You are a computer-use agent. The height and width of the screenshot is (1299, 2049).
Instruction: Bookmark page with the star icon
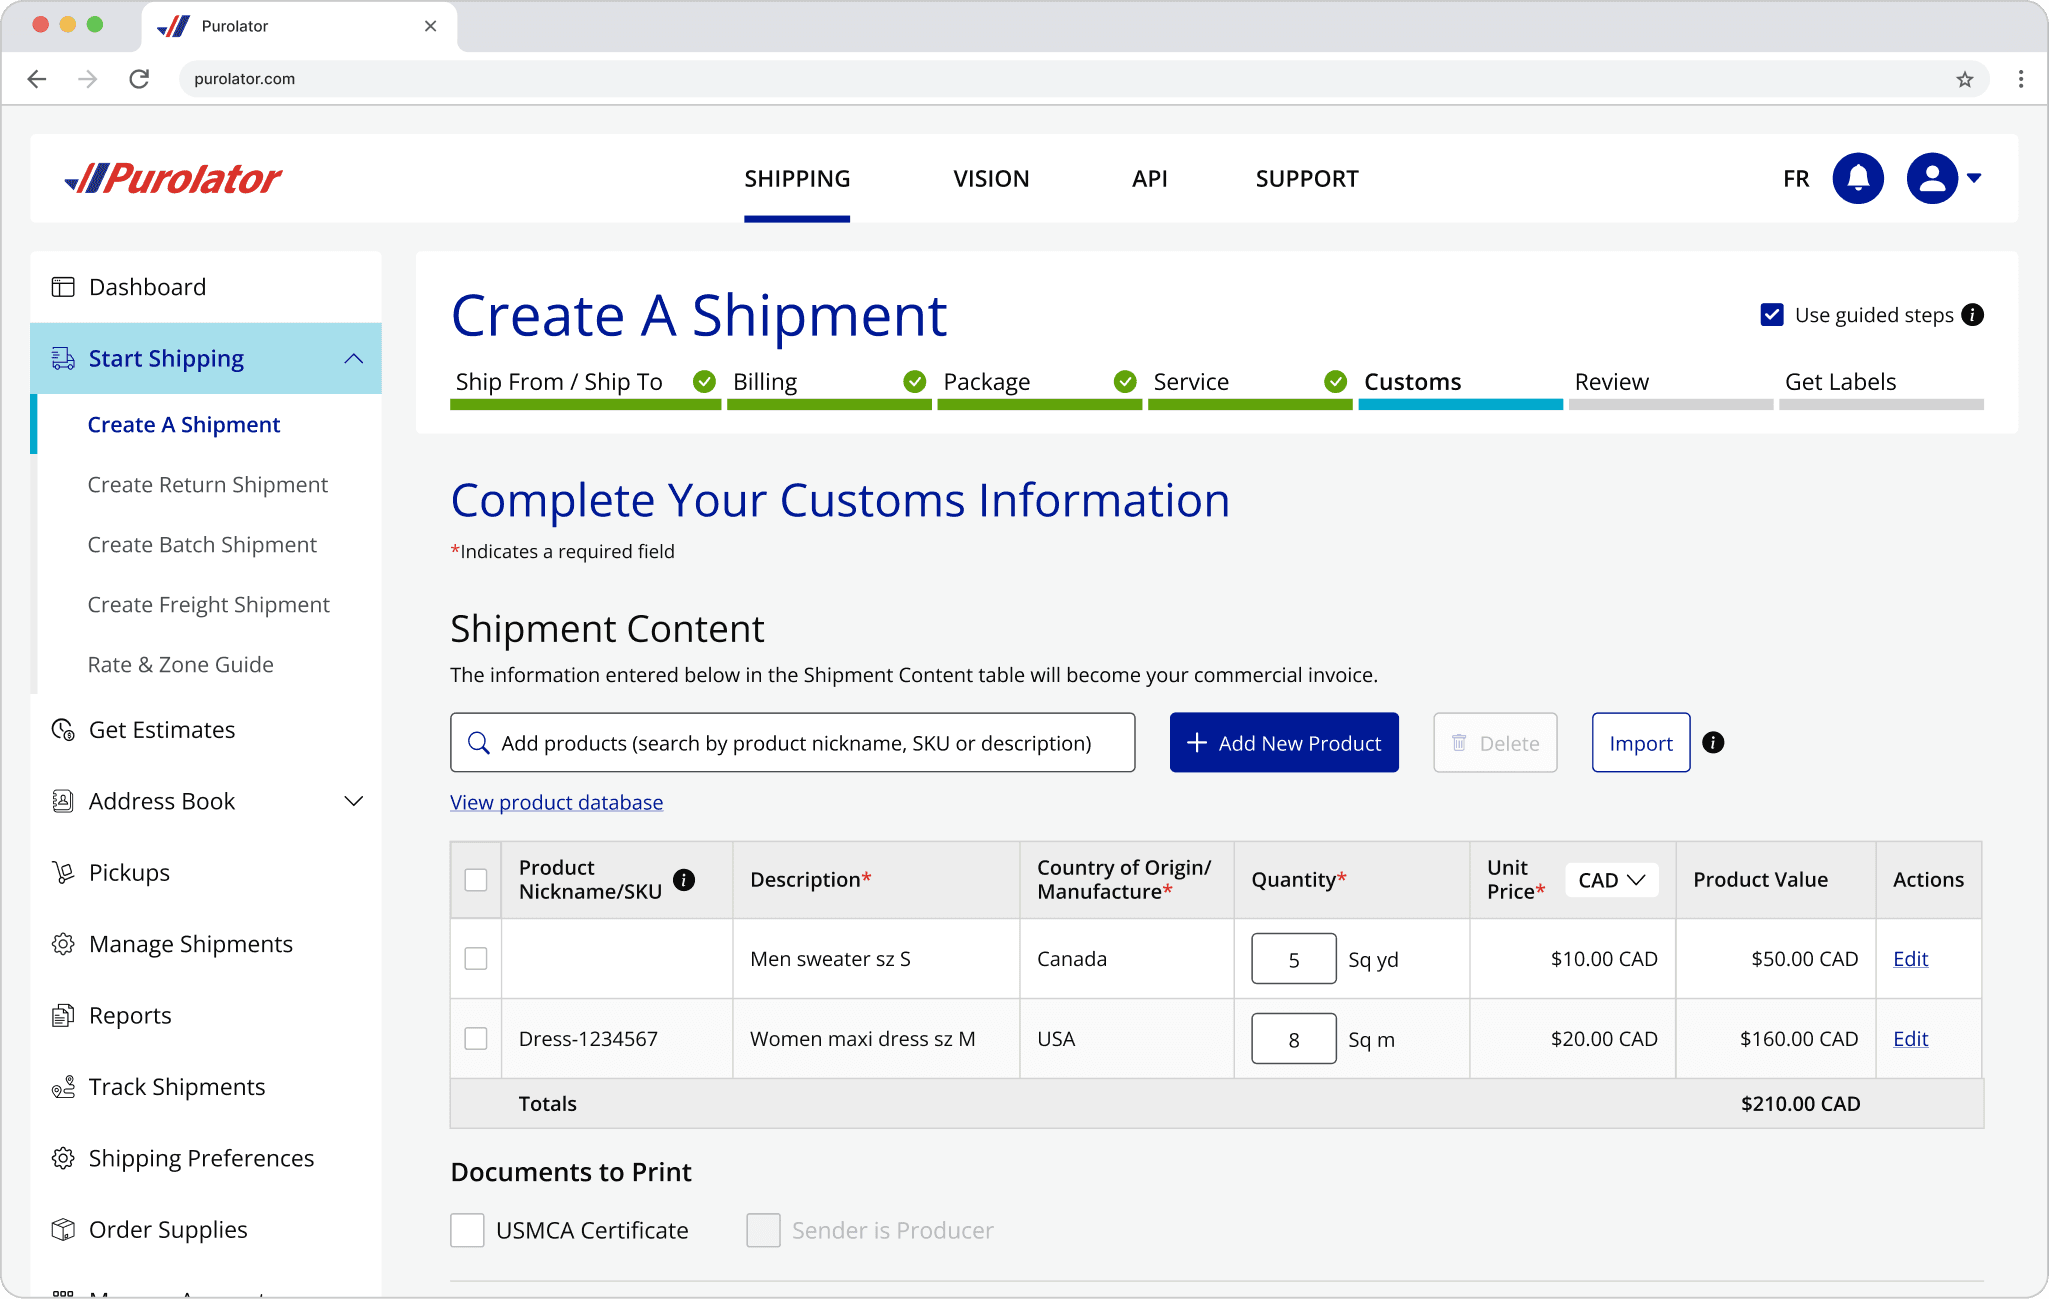click(1965, 79)
